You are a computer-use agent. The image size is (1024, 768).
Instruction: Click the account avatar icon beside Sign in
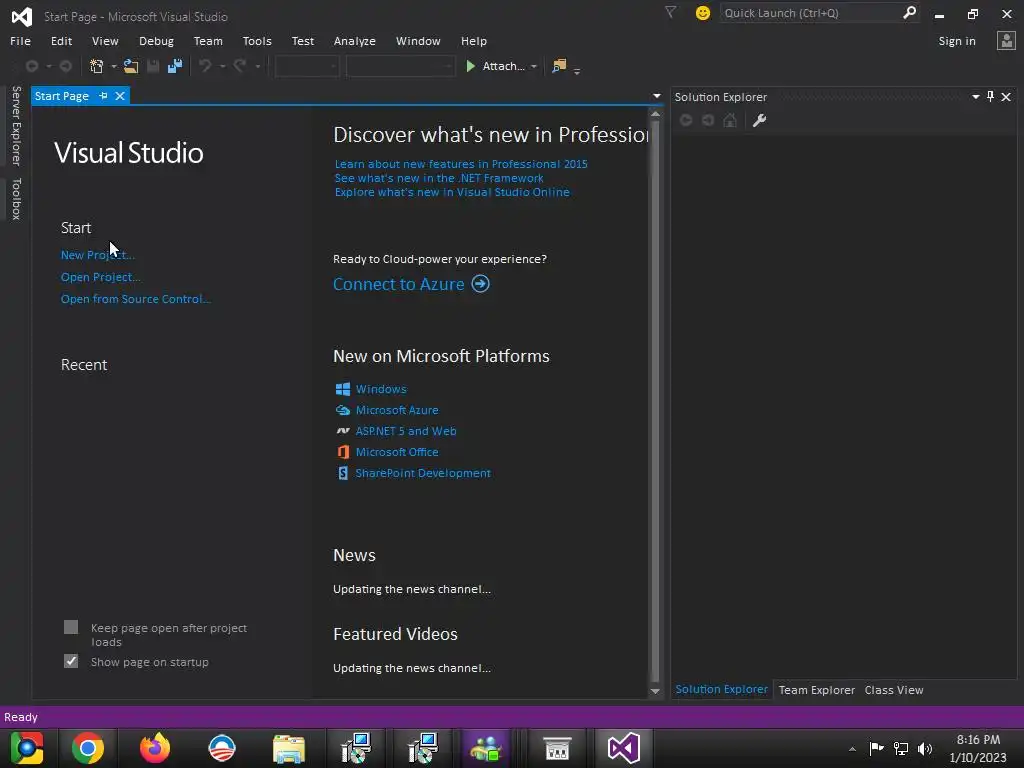tap(1006, 41)
